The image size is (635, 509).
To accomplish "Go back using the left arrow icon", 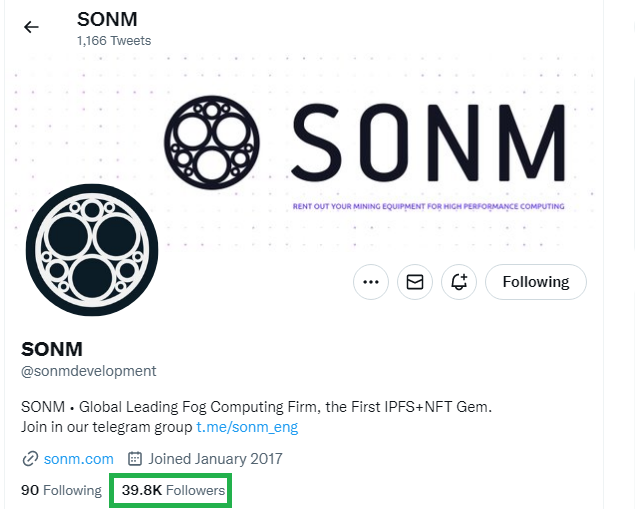I will (31, 27).
